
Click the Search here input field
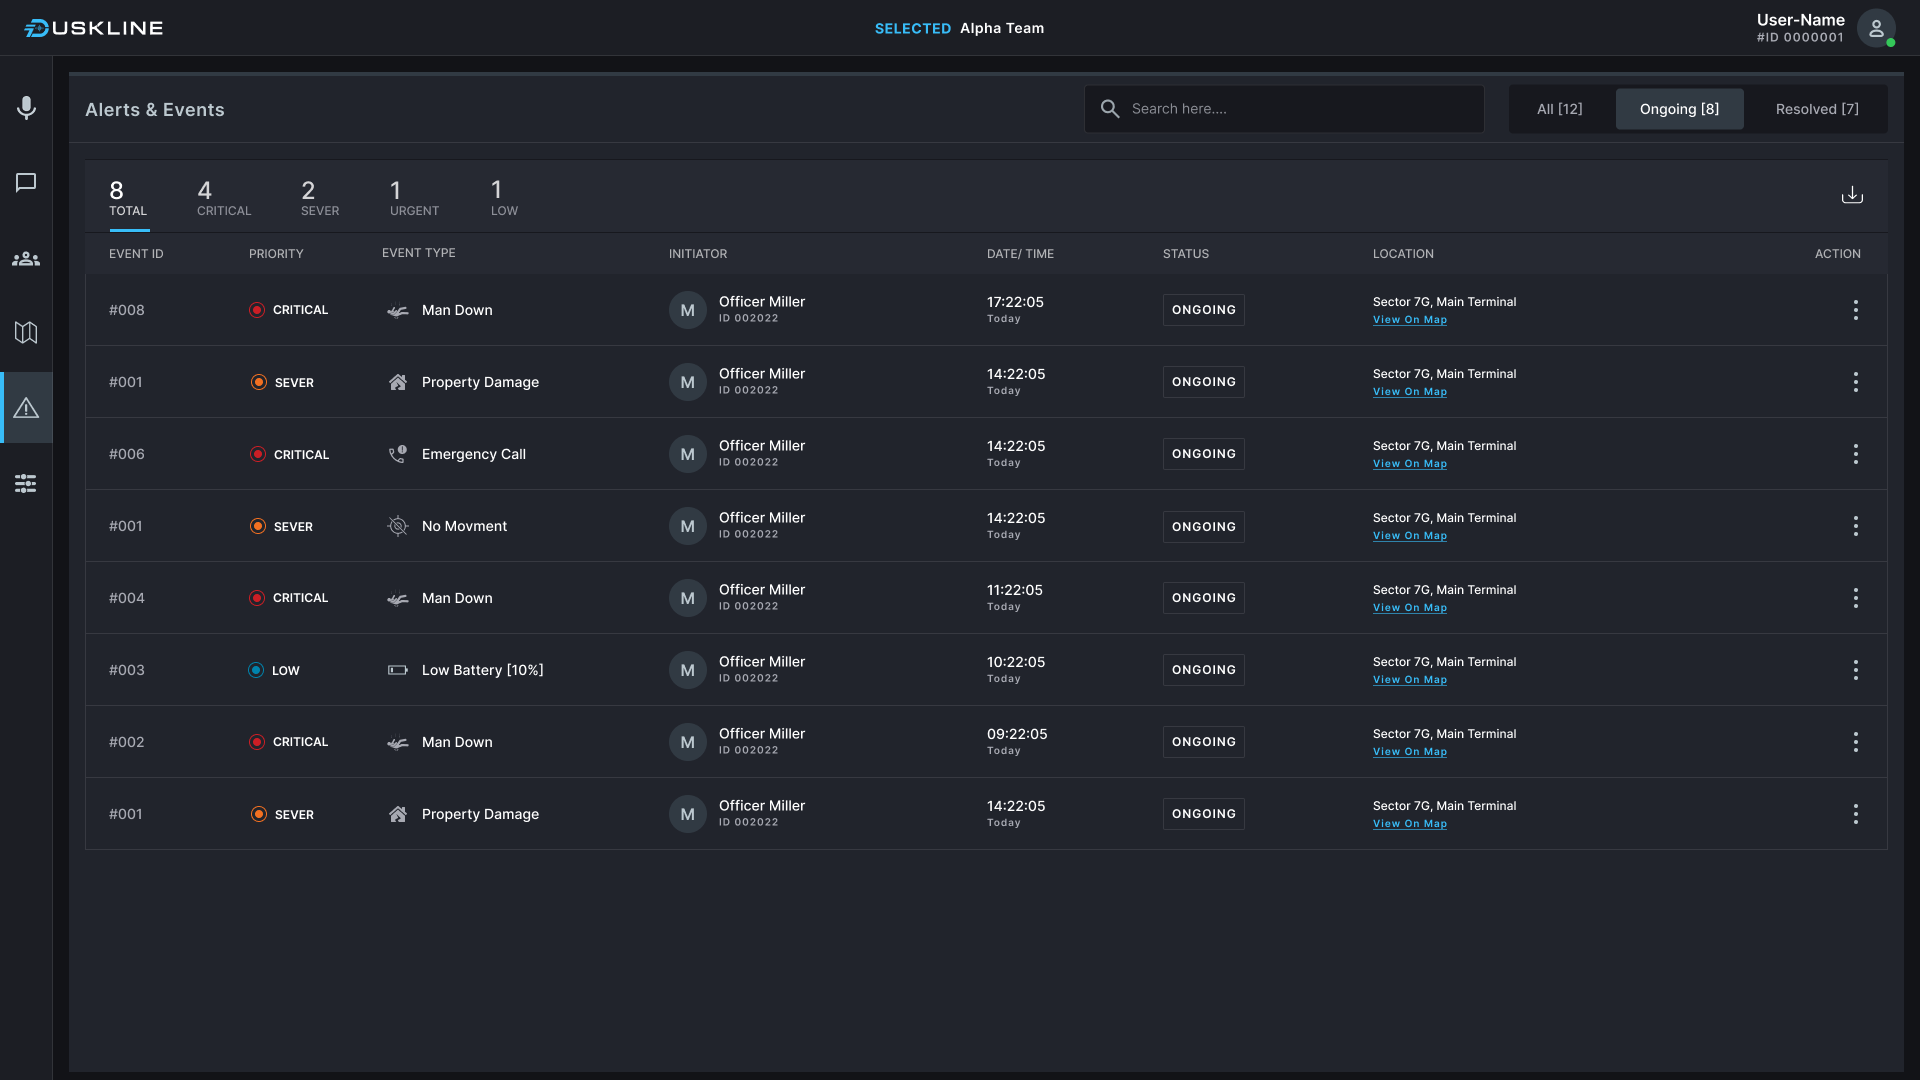[1284, 109]
